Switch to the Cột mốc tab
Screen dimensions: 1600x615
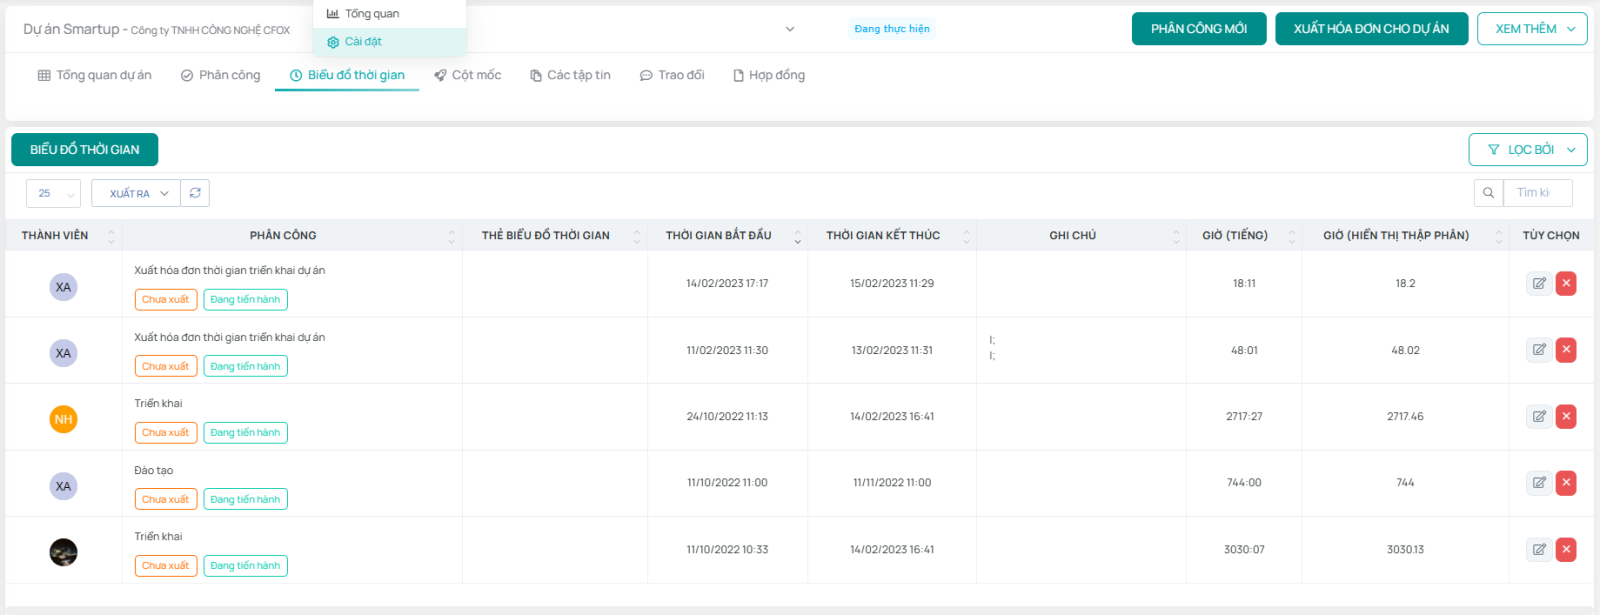pyautogui.click(x=467, y=75)
